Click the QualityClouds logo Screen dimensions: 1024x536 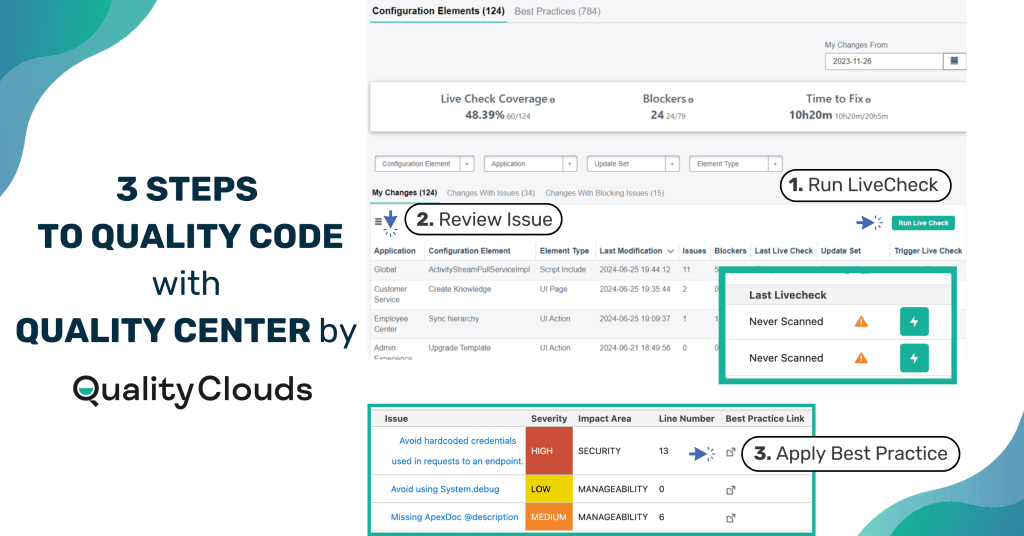click(x=193, y=390)
